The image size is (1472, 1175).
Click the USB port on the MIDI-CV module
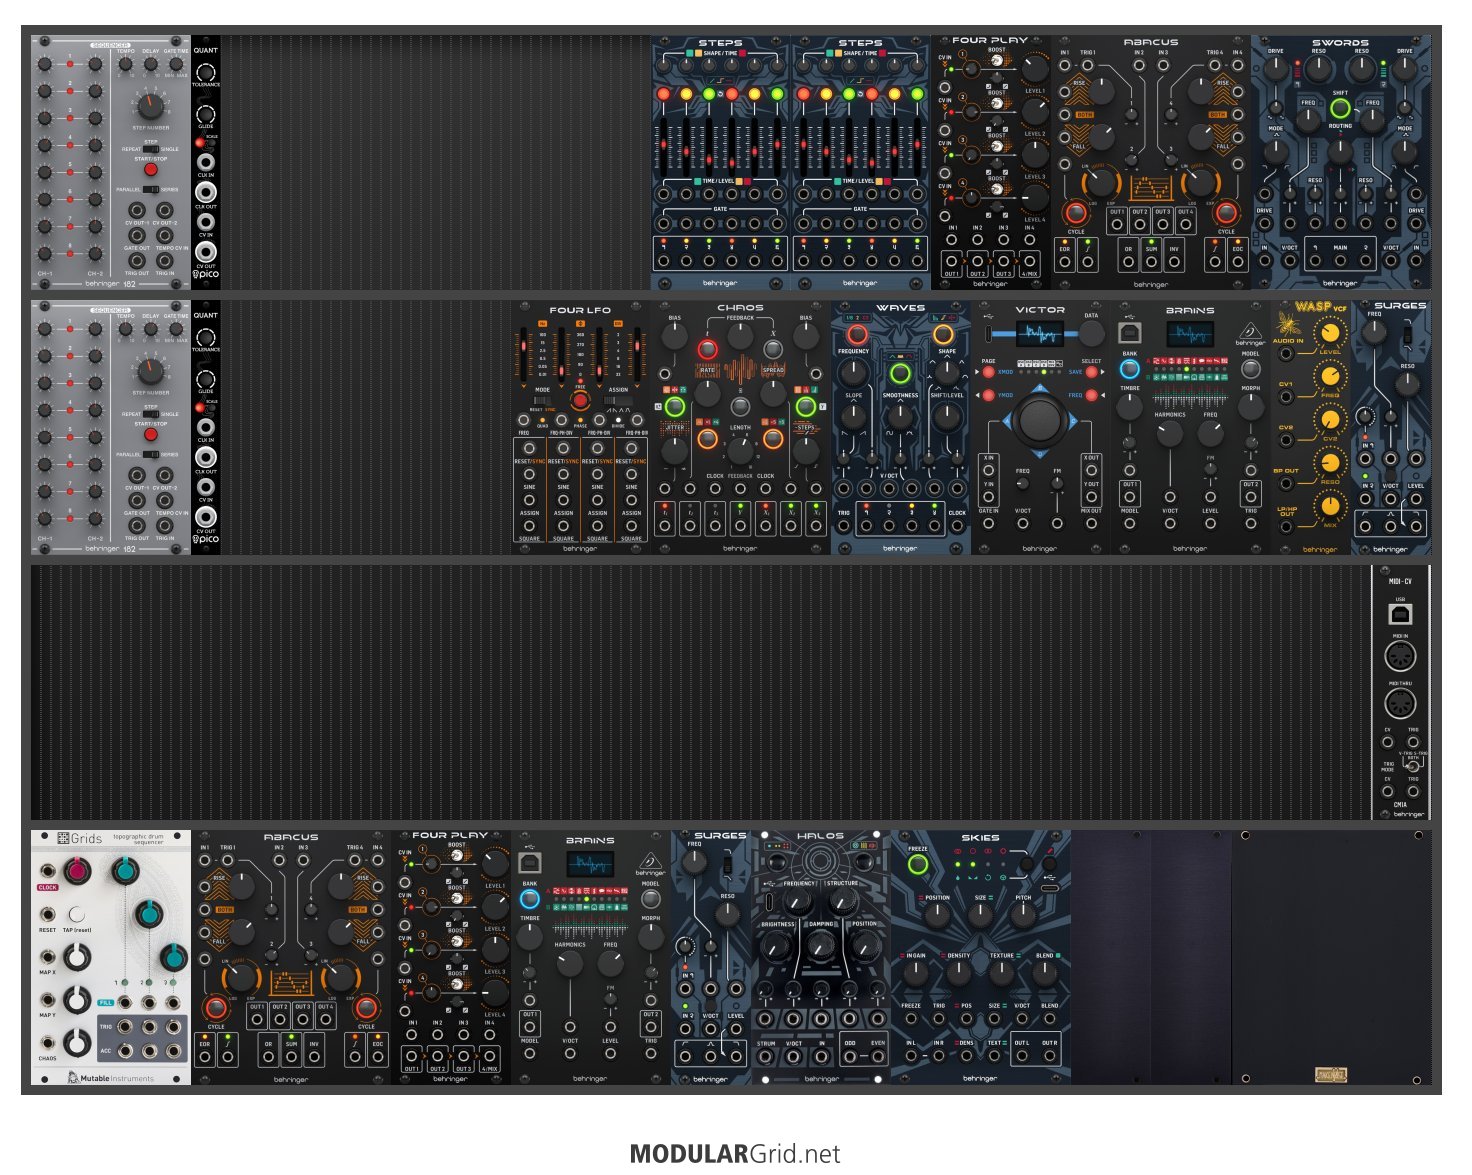pyautogui.click(x=1400, y=612)
